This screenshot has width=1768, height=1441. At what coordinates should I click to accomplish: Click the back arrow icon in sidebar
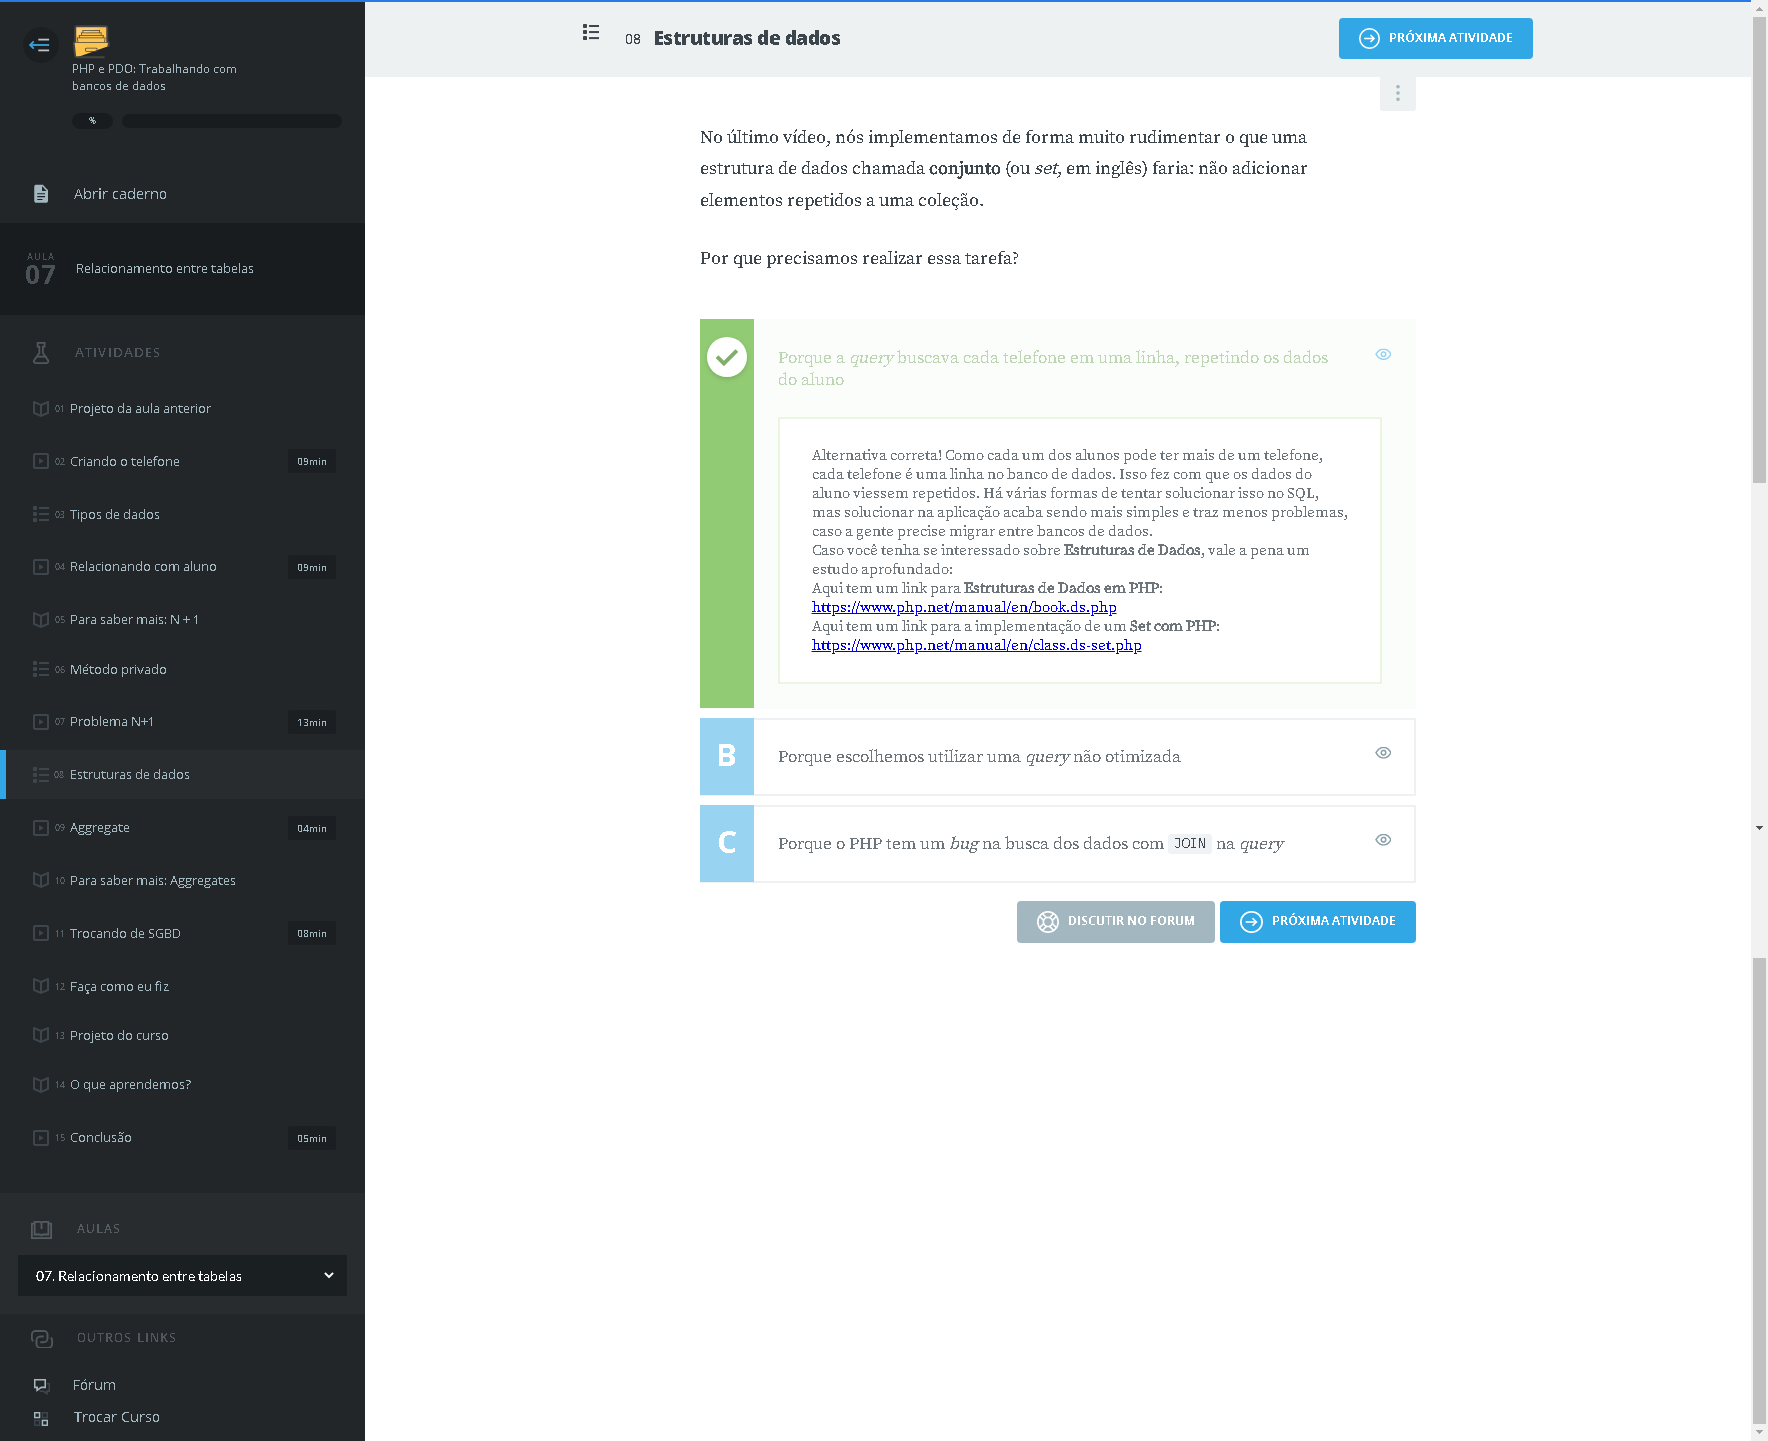(x=40, y=45)
